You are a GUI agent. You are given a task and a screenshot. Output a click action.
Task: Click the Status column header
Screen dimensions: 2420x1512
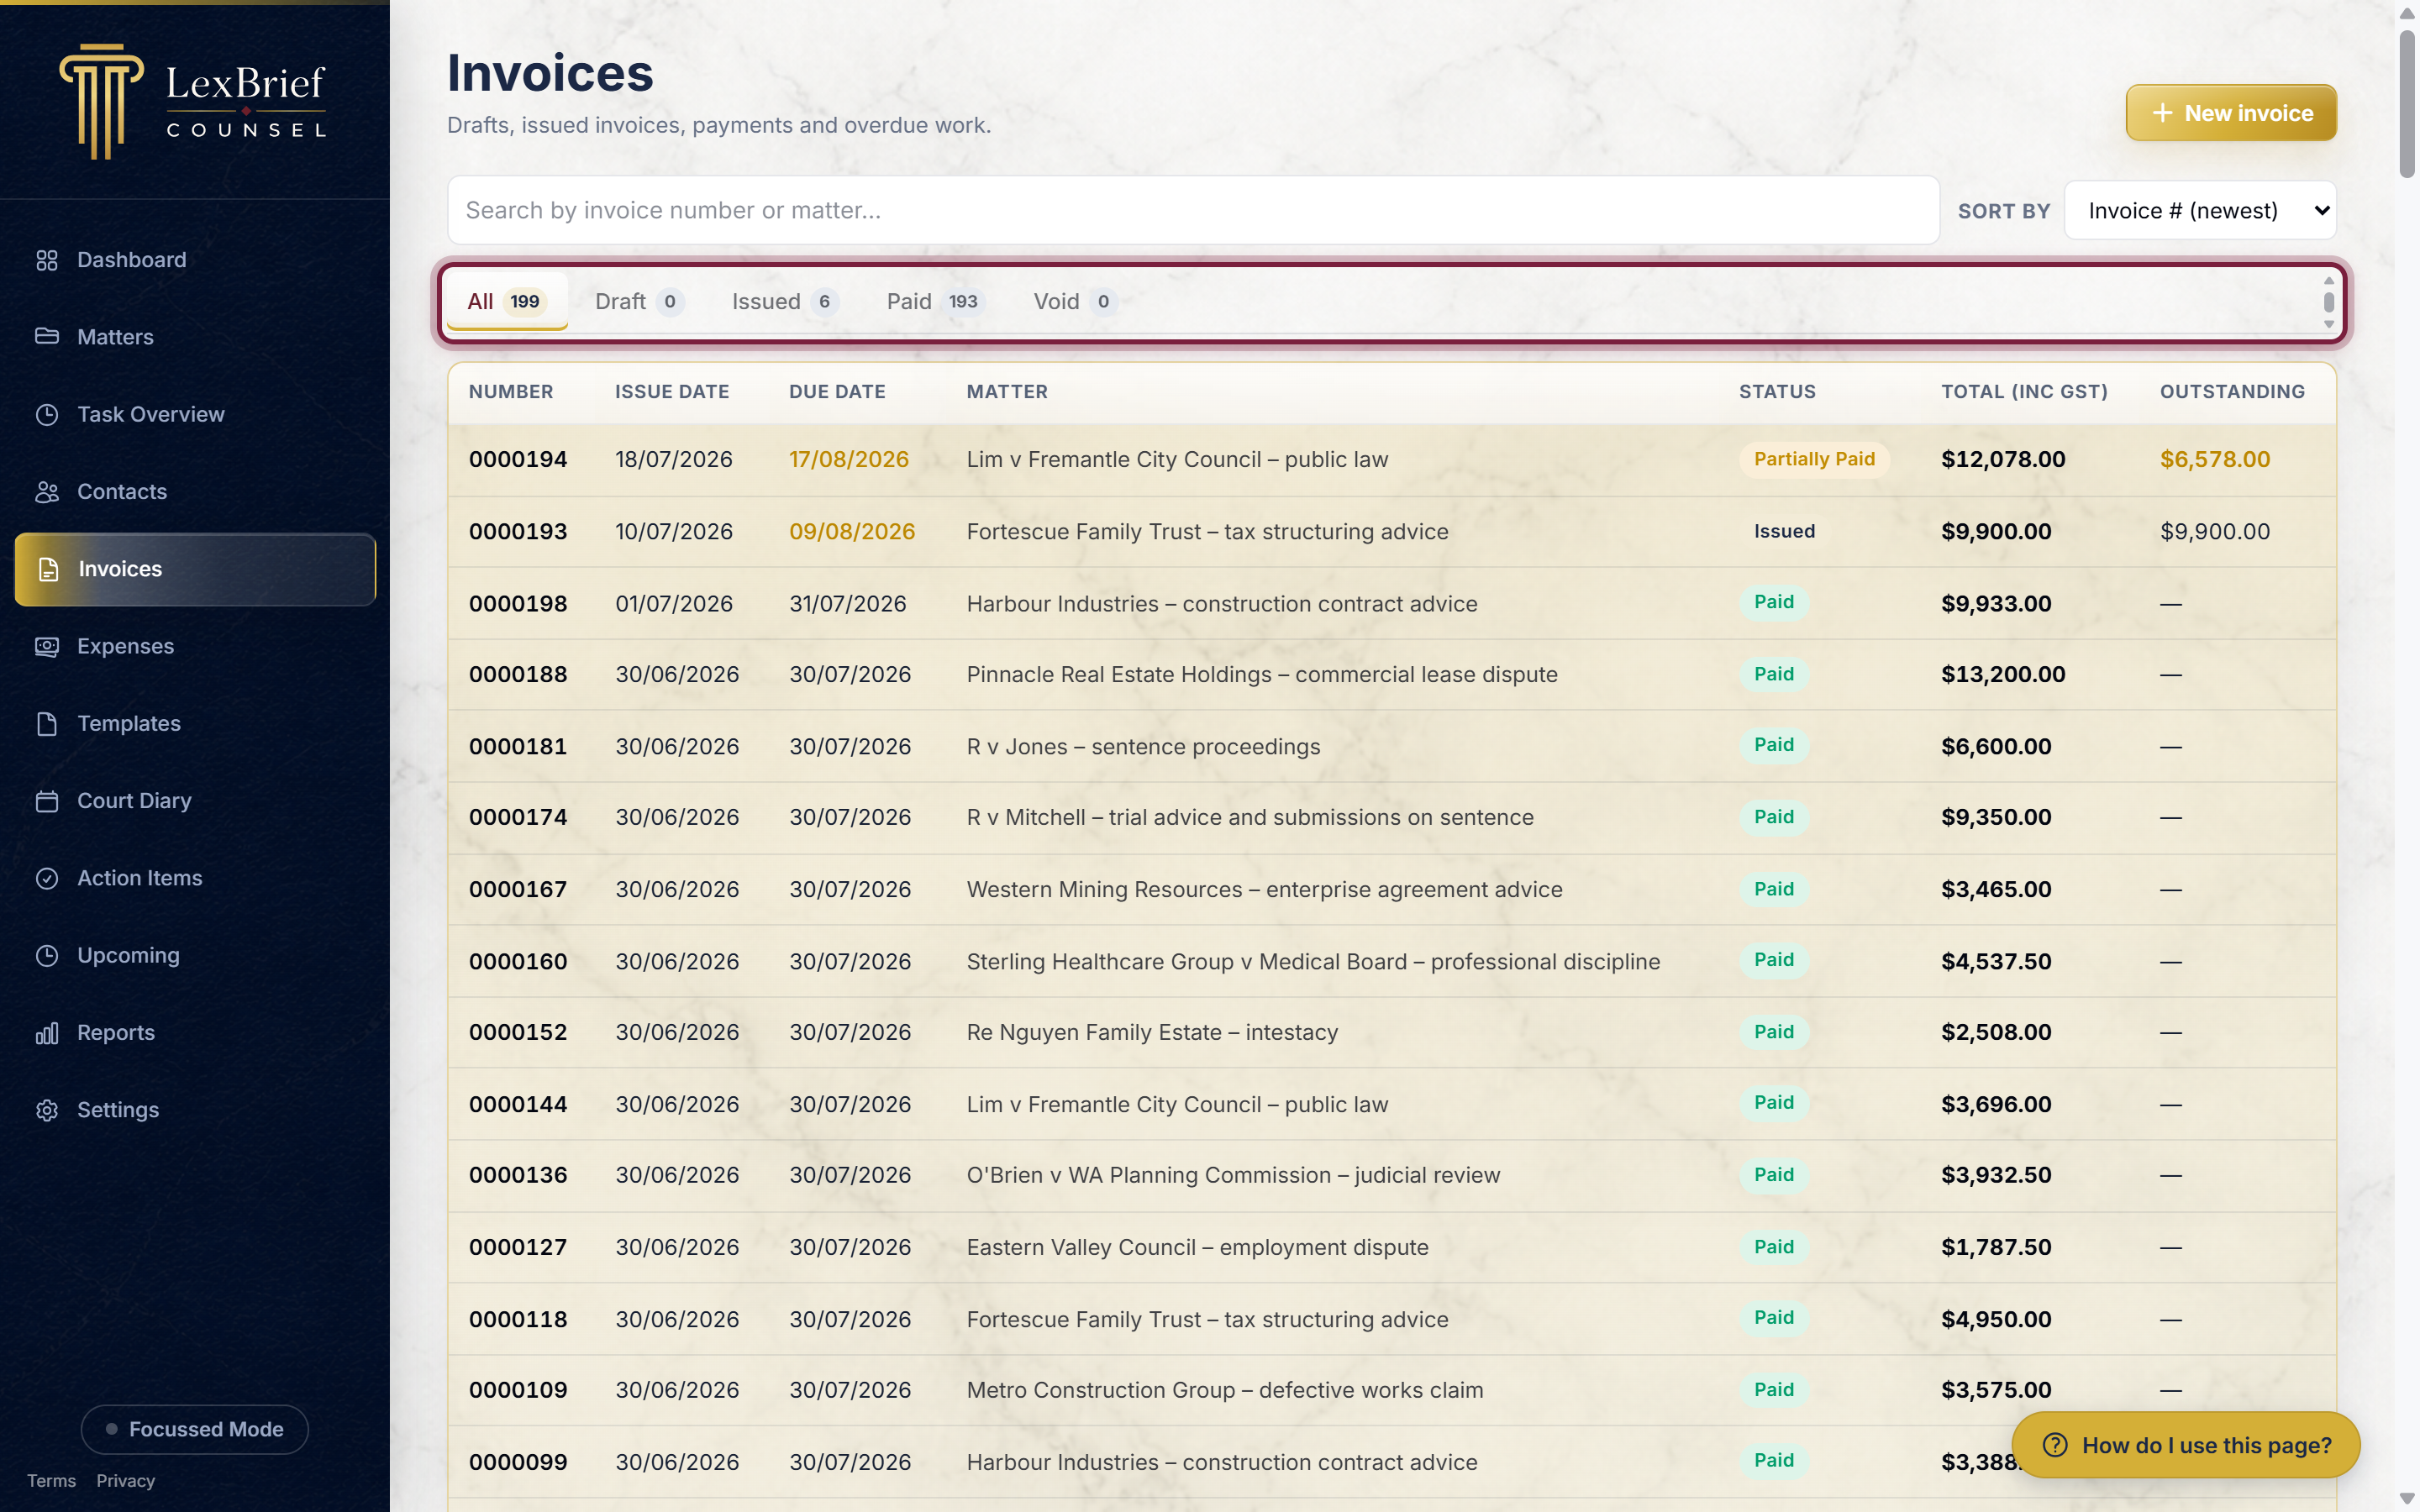(1777, 392)
